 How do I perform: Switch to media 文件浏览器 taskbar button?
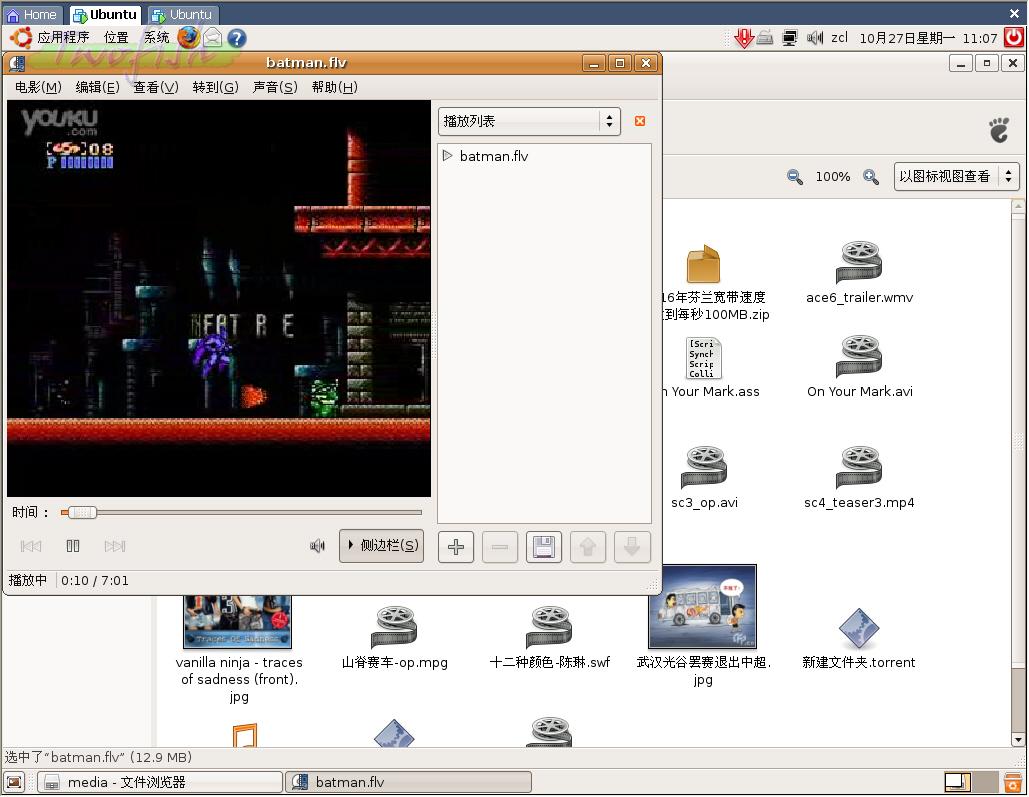[x=159, y=783]
